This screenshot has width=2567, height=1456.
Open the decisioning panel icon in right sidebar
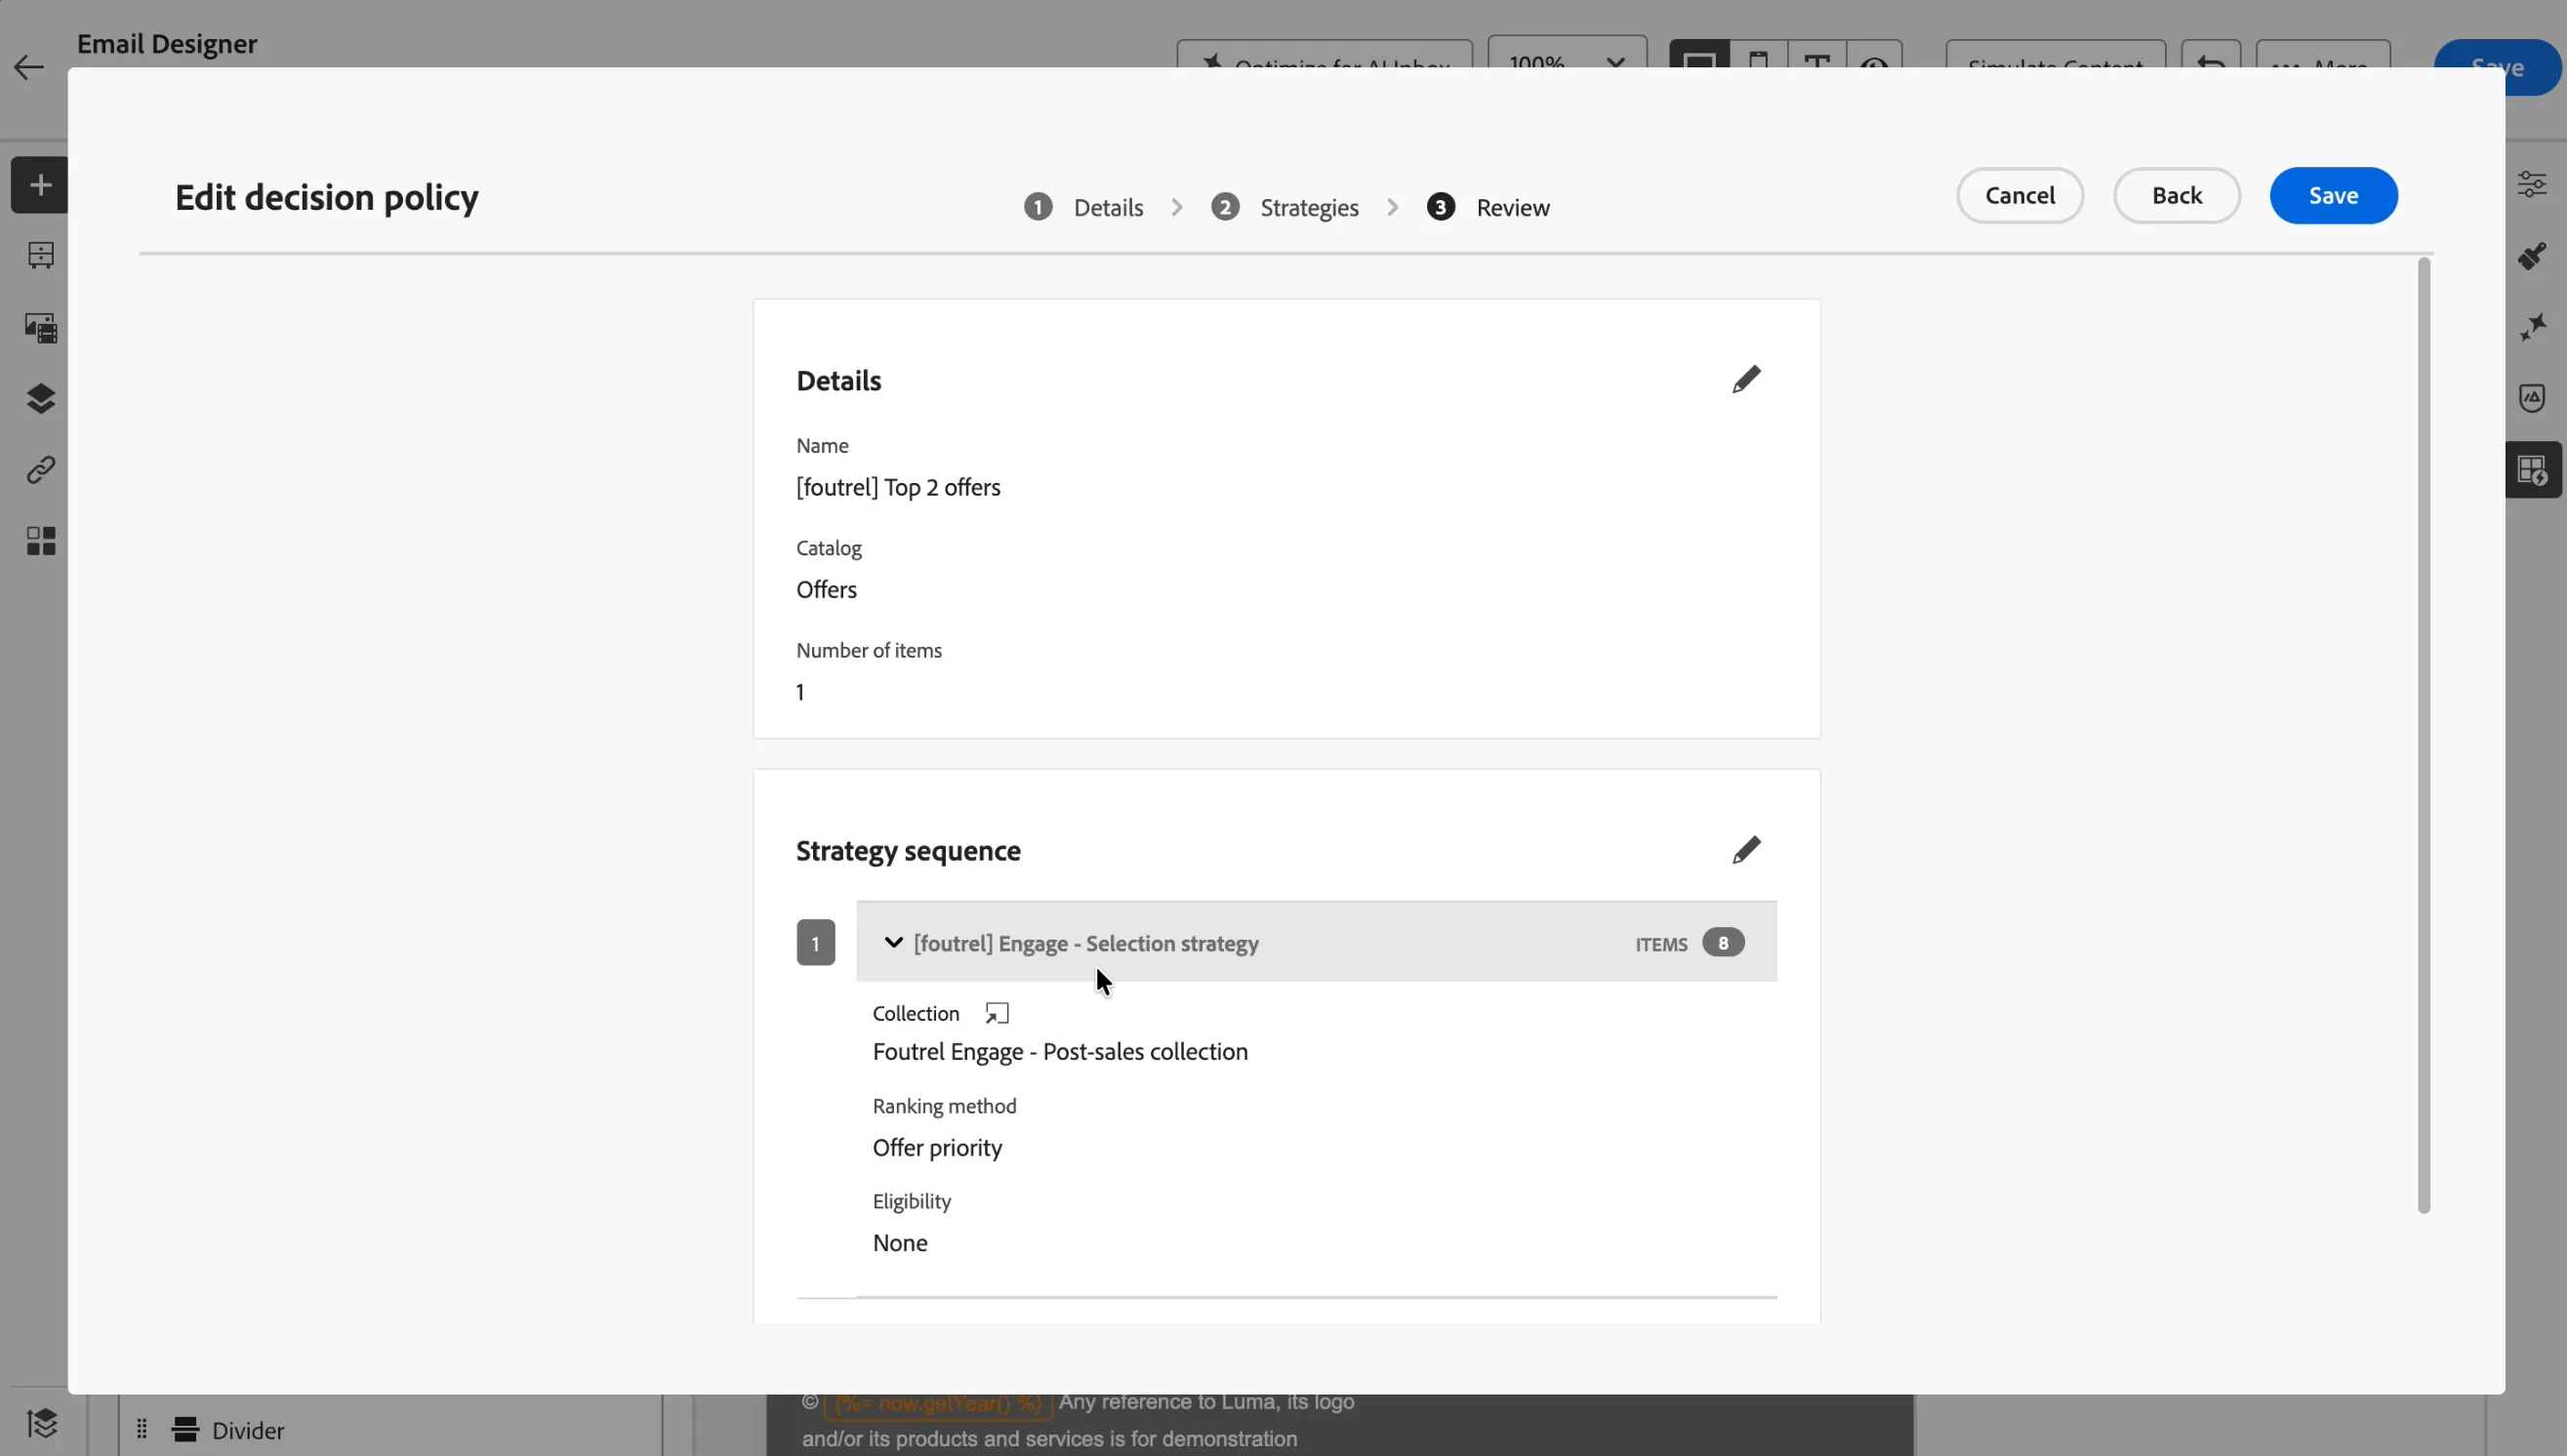(2532, 470)
